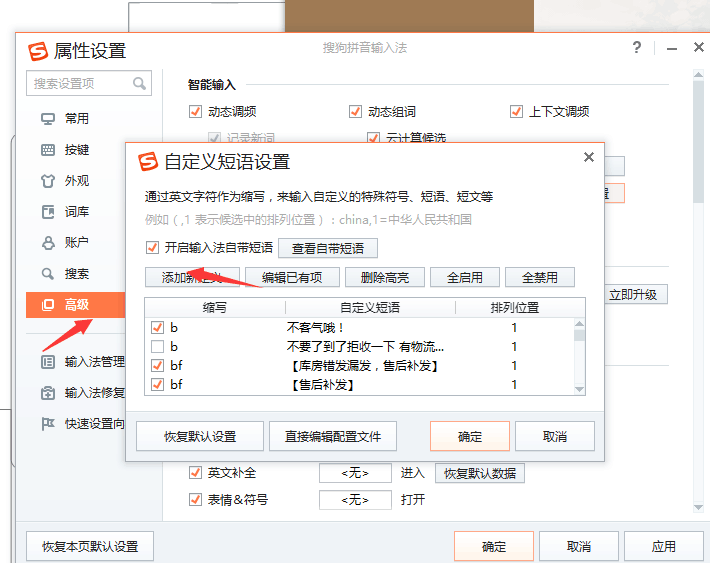Uncheck the row b 不客气哦！
This screenshot has height=563, width=710.
coord(157,327)
